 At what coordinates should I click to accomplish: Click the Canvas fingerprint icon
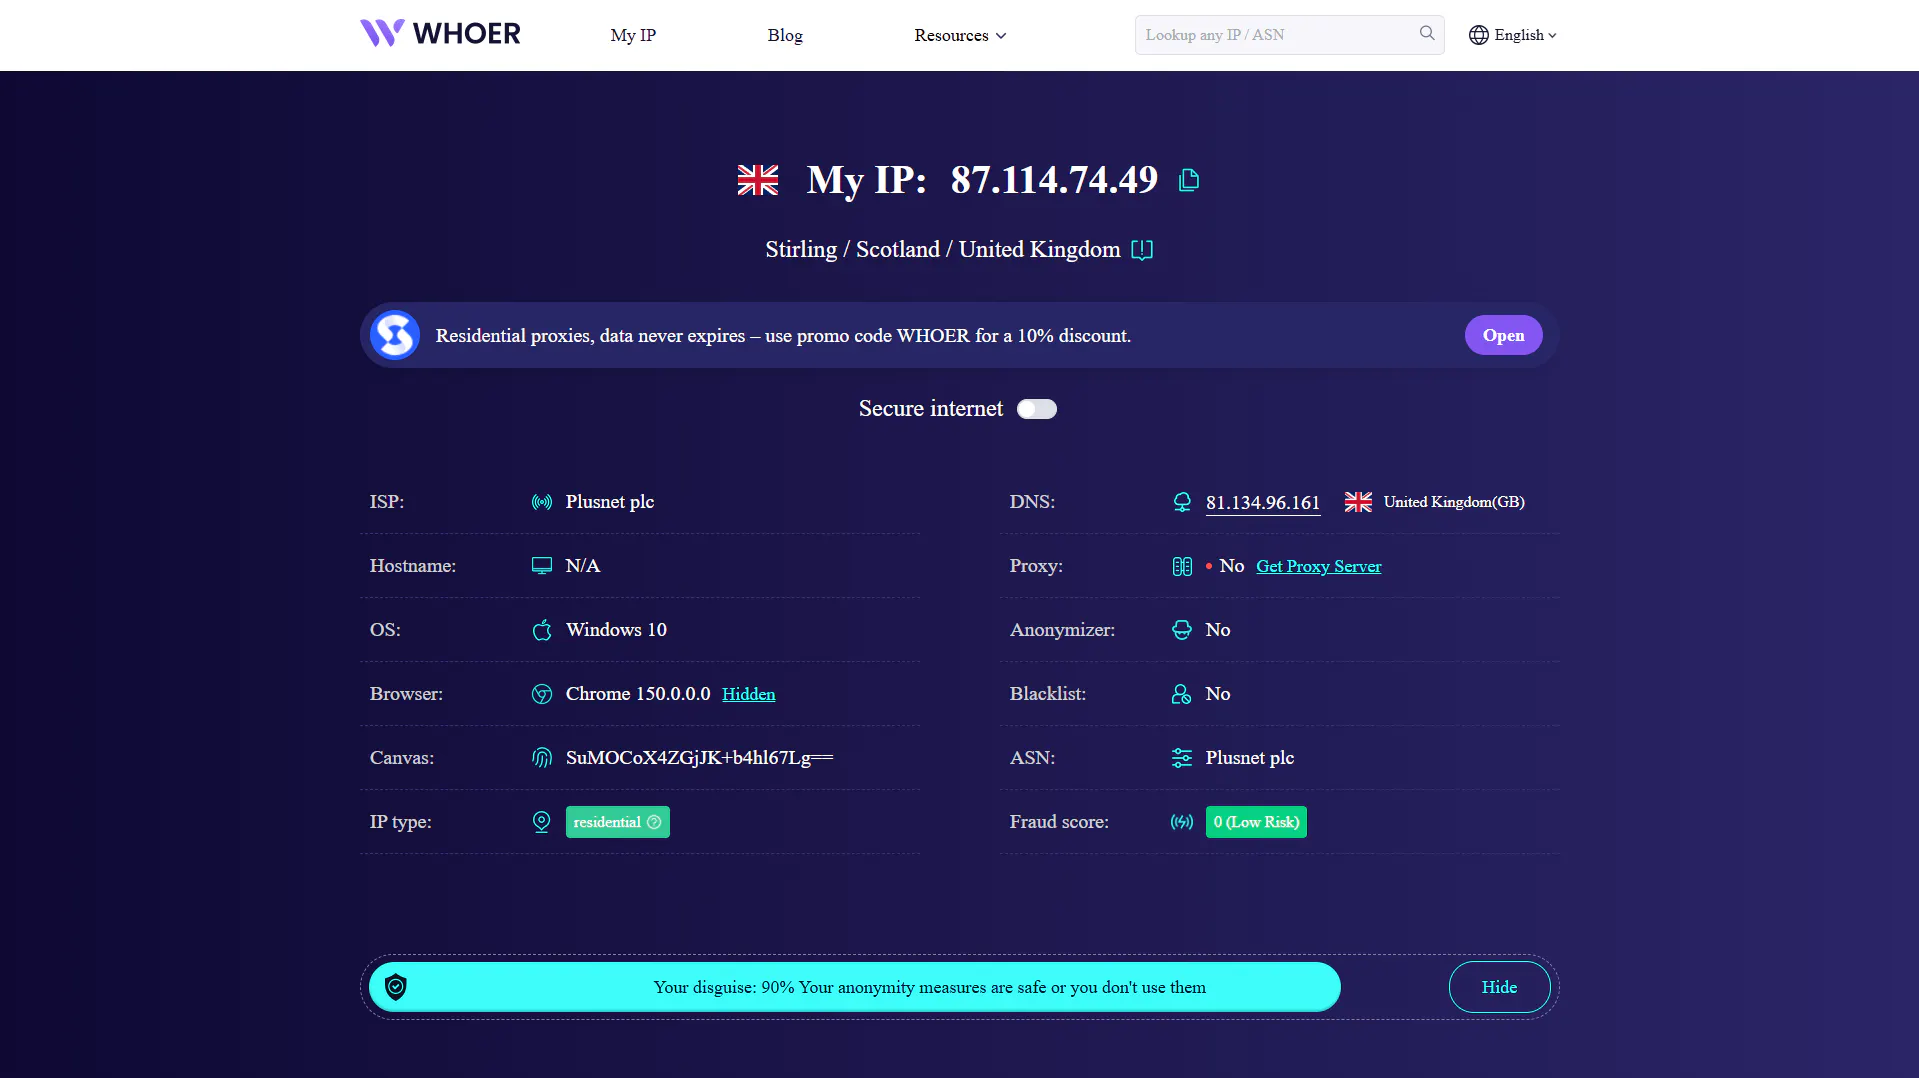pos(542,758)
